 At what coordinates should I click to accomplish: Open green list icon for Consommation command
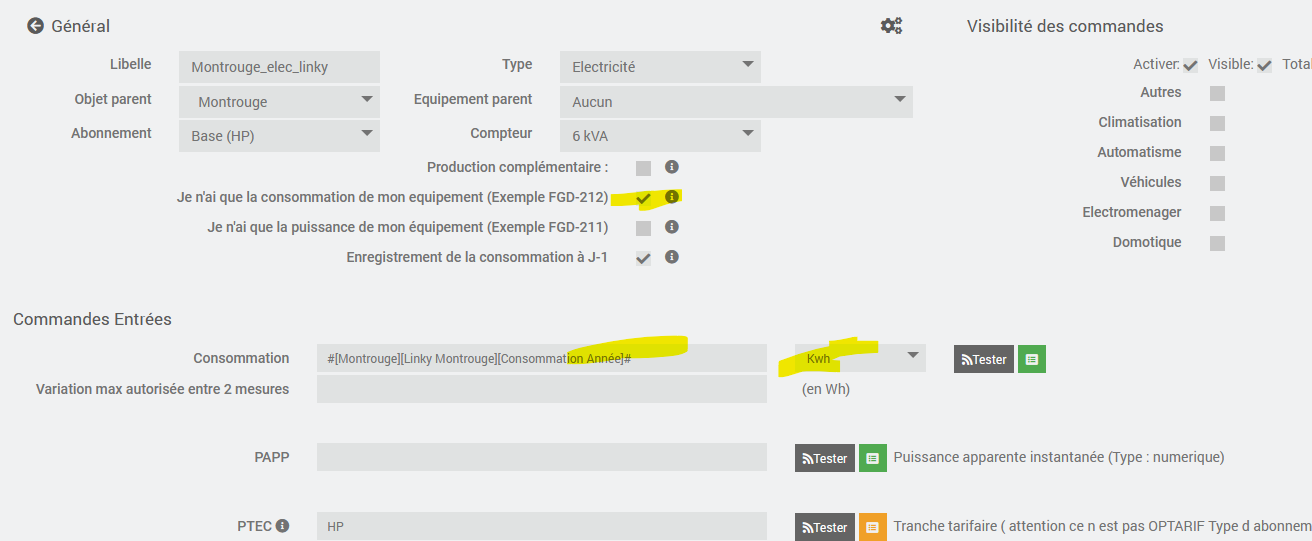click(1032, 359)
